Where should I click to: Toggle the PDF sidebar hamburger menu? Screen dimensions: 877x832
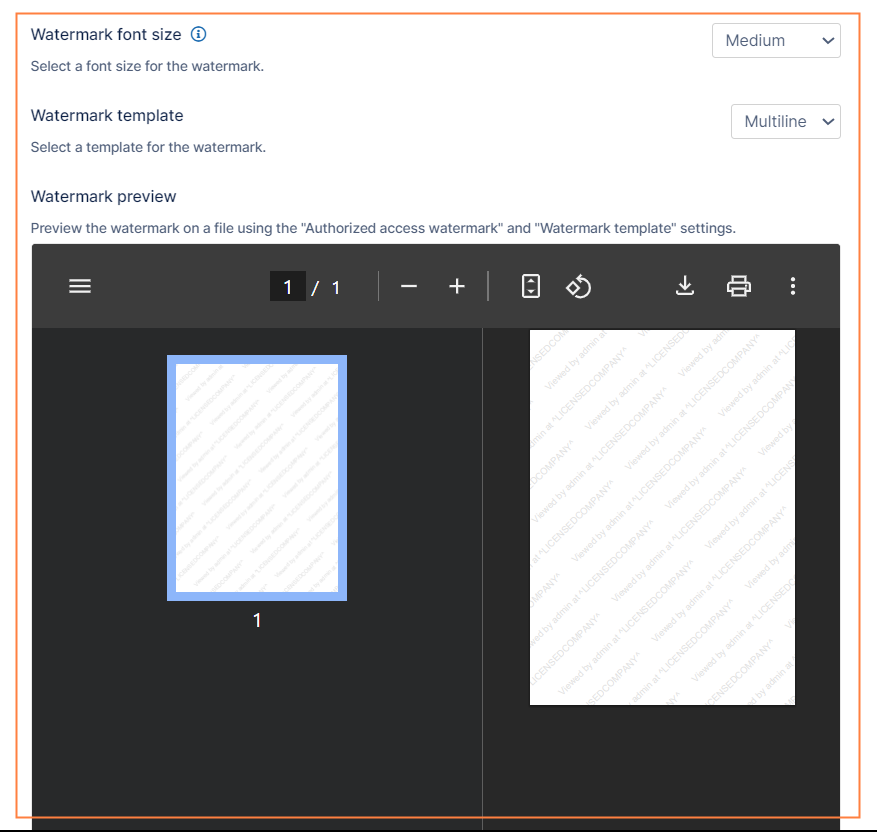pyautogui.click(x=80, y=287)
